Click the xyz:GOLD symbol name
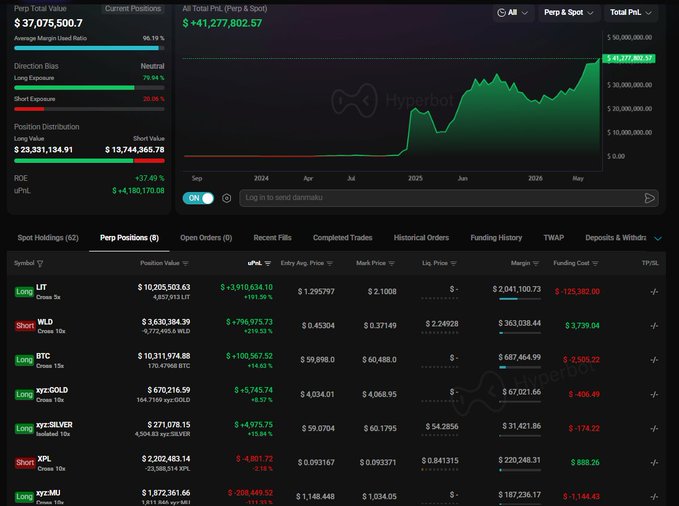 [x=52, y=390]
